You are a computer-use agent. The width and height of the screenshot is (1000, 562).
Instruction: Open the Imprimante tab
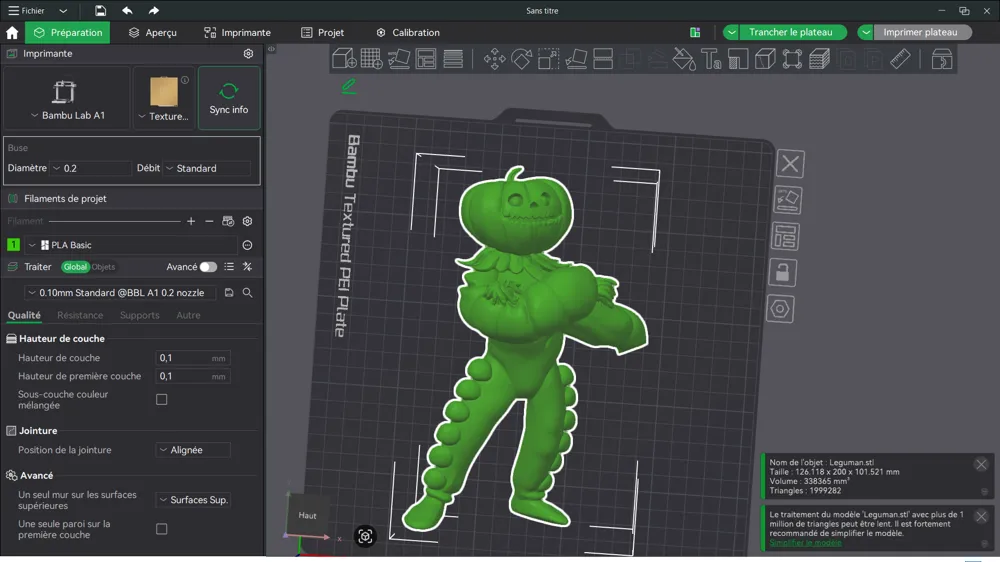pos(237,33)
